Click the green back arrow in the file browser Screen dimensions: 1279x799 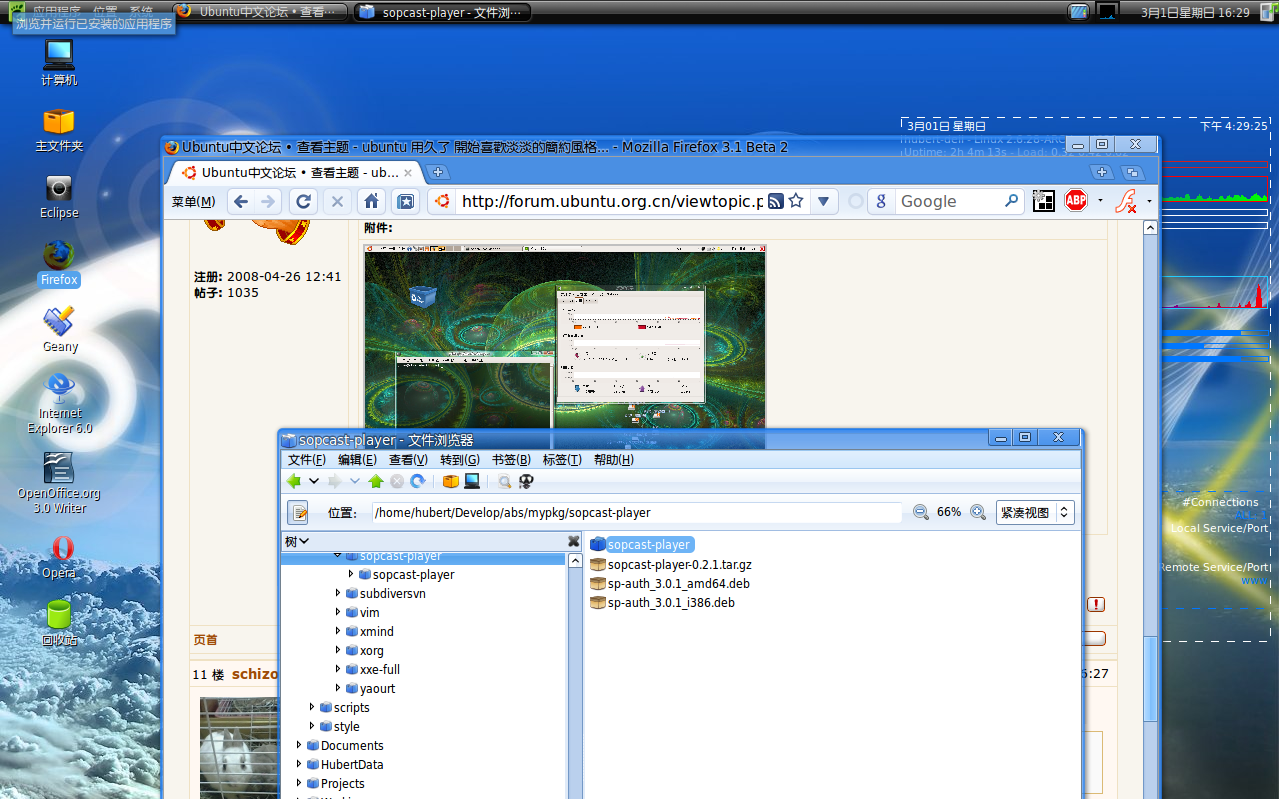click(x=294, y=481)
